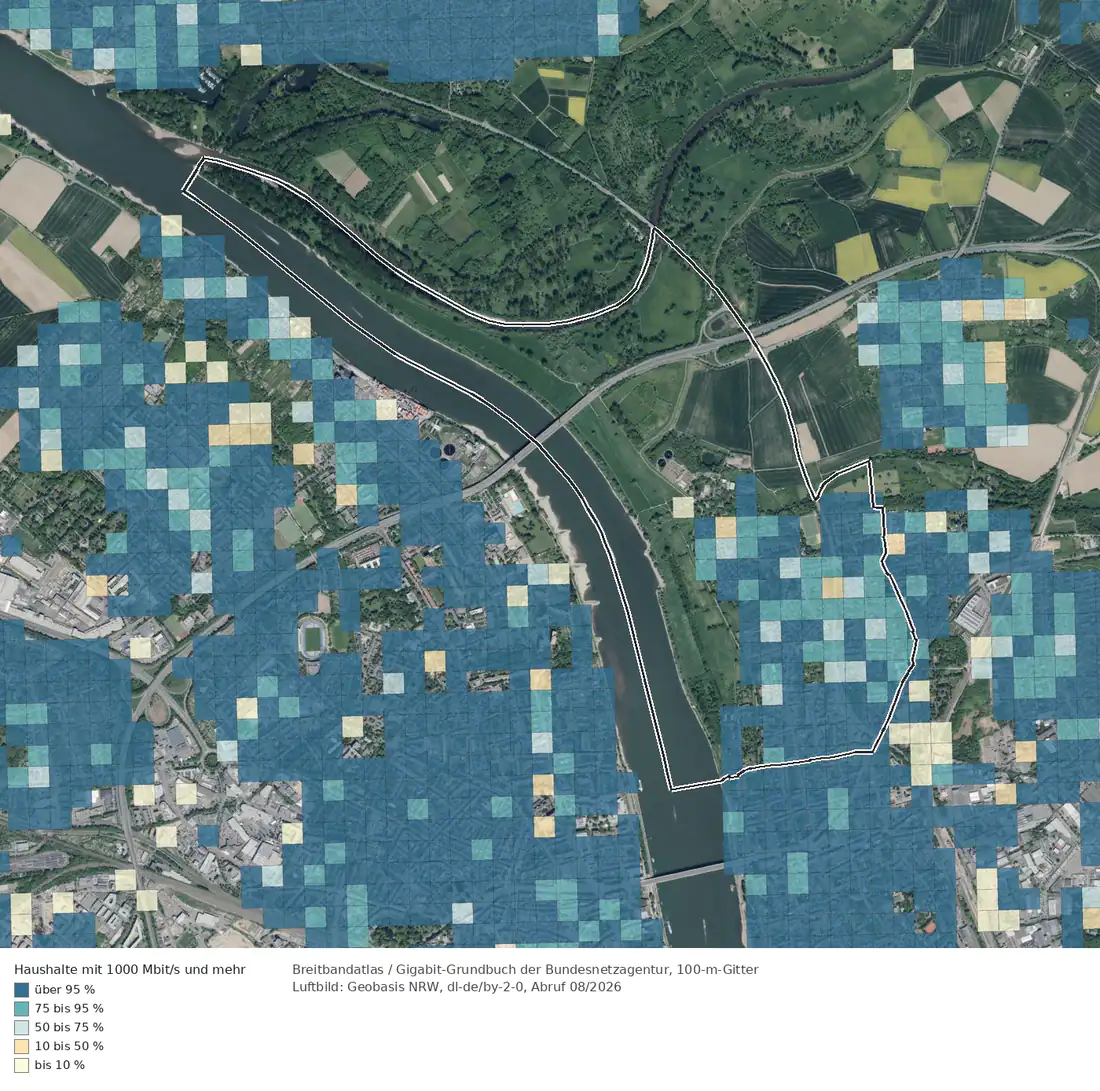Click the 'über 95 %' legend label
This screenshot has width=1100, height=1091.
65,989
